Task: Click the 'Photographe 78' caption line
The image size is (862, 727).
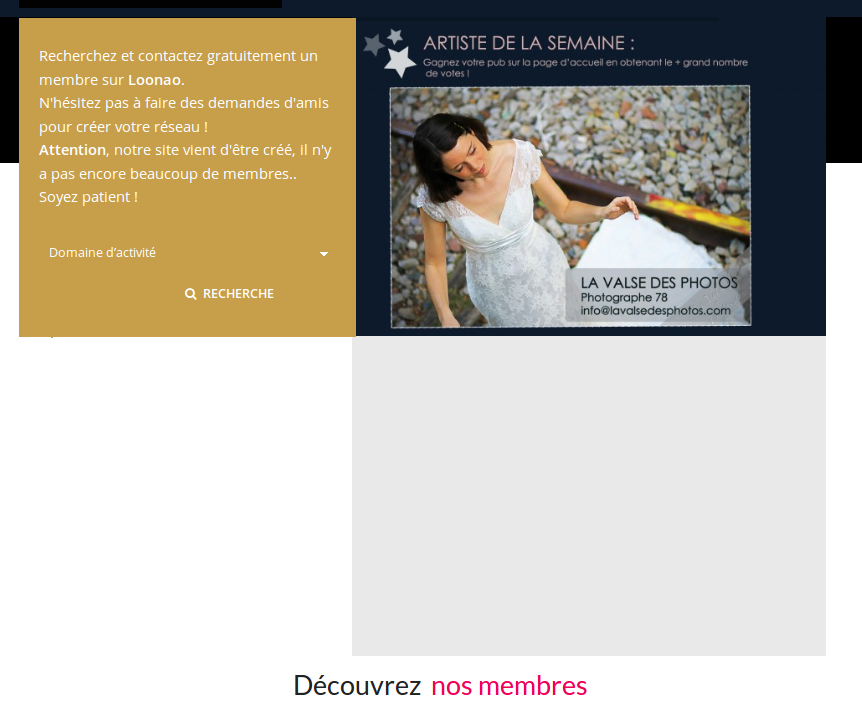Action: click(x=624, y=298)
